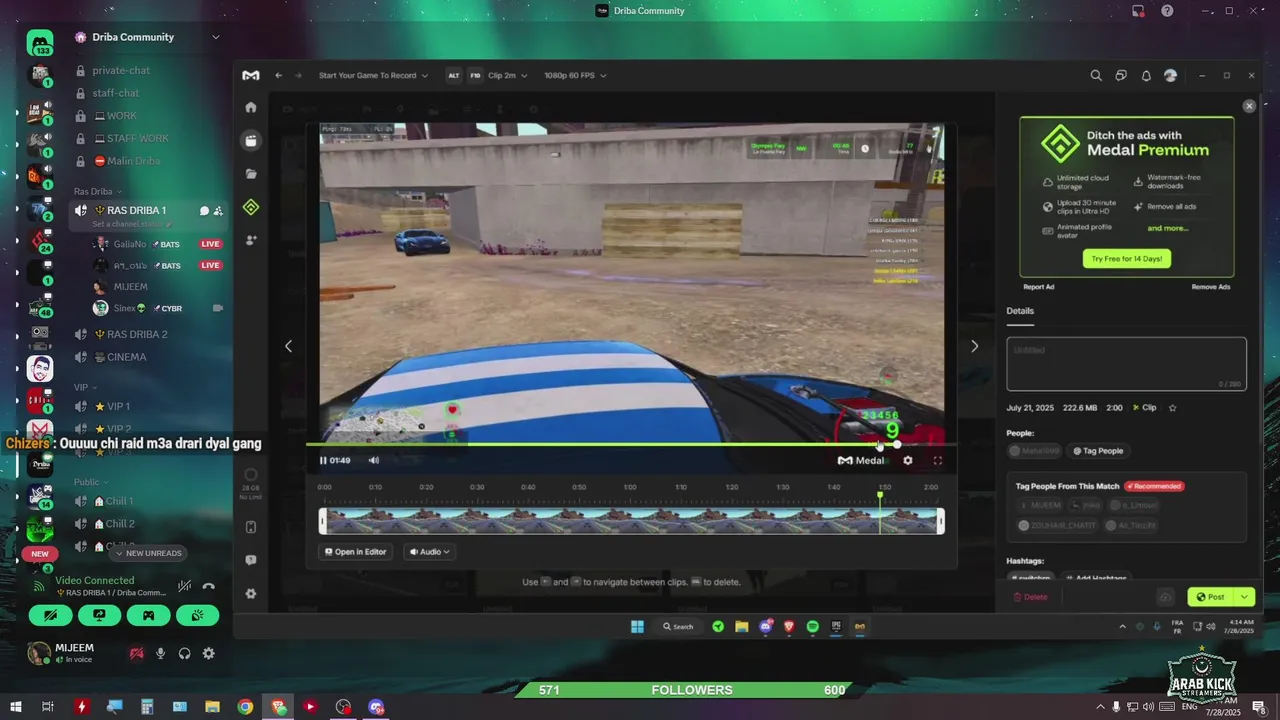1280x720 pixels.
Task: Open Discord direct messages home
Action: pos(40,44)
